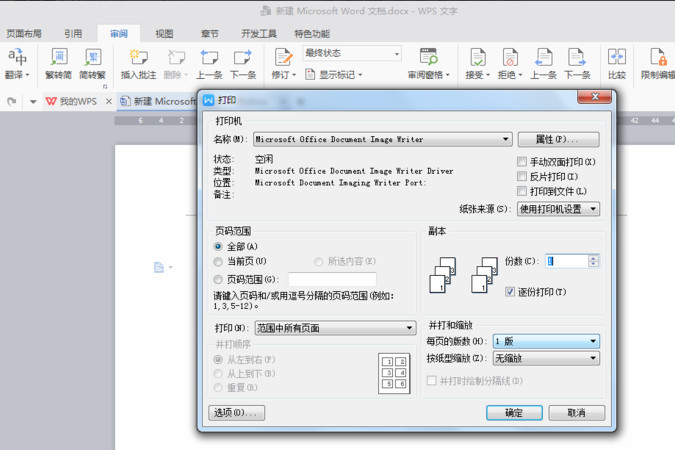Select 从上到下 order radio

pos(218,374)
